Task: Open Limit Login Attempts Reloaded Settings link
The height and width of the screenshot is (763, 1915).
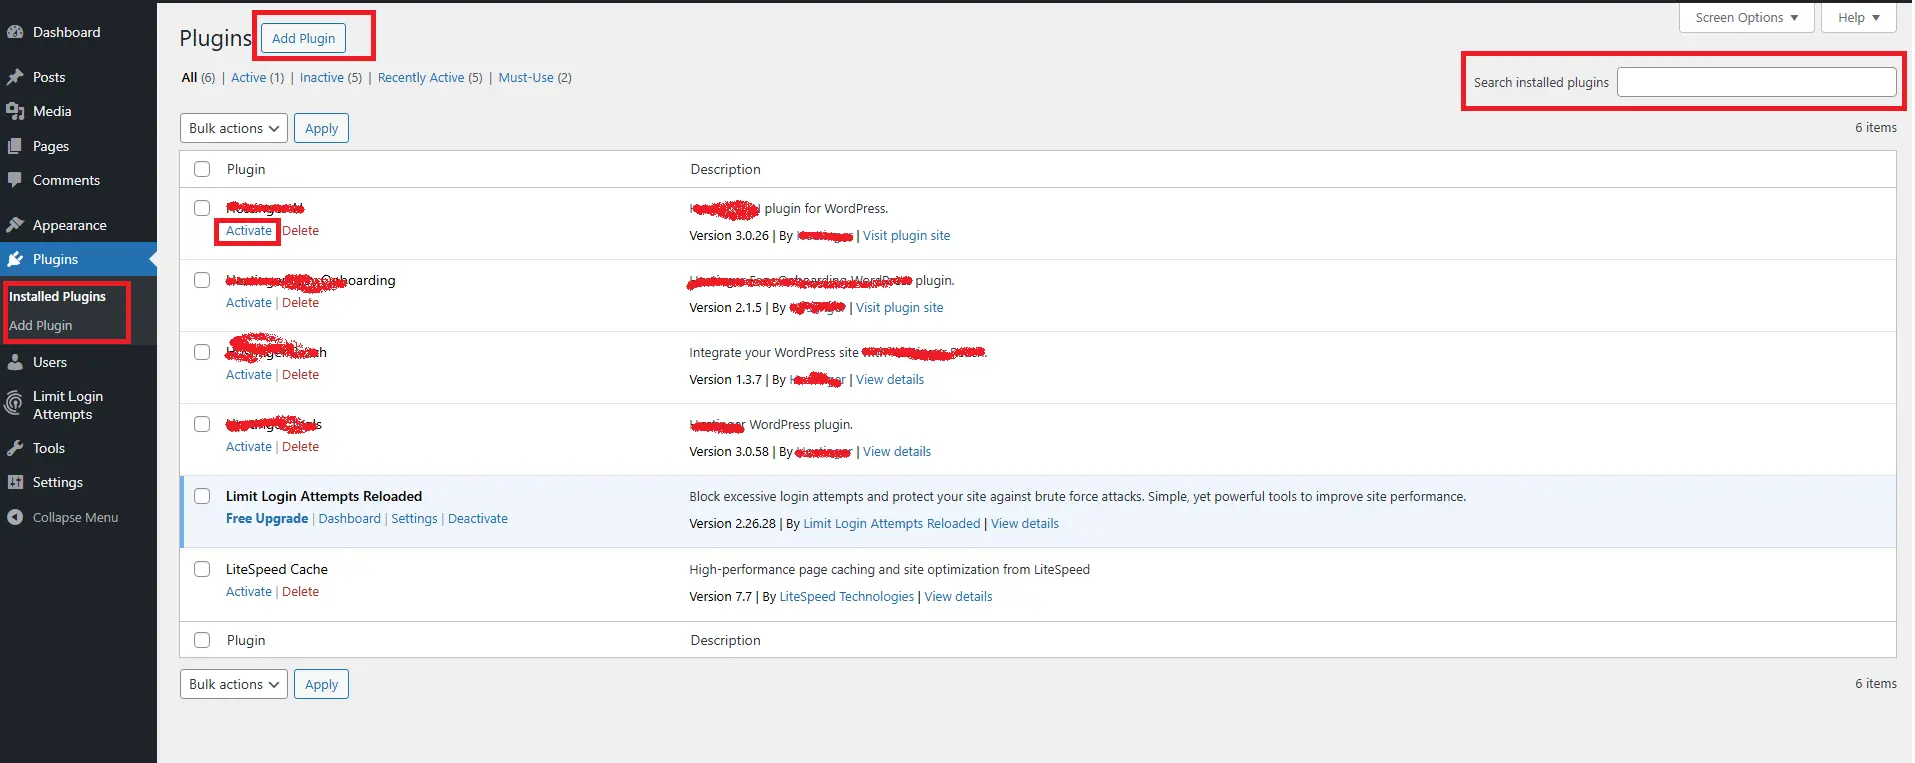Action: click(x=414, y=518)
